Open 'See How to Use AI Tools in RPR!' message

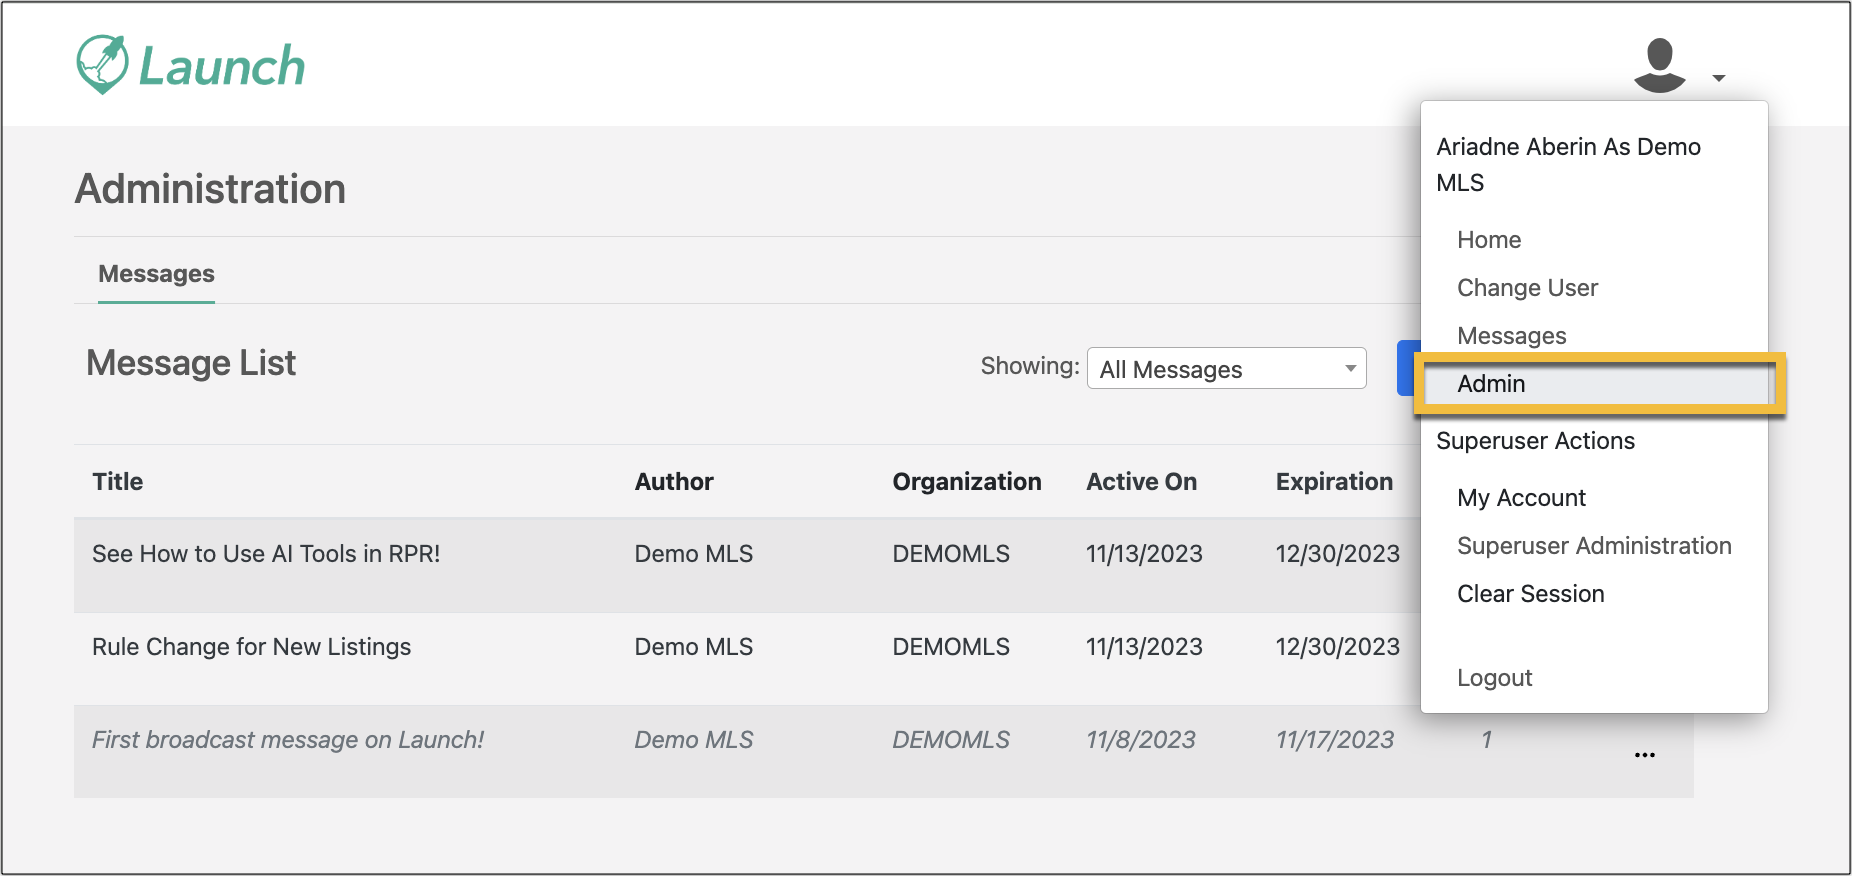point(266,554)
